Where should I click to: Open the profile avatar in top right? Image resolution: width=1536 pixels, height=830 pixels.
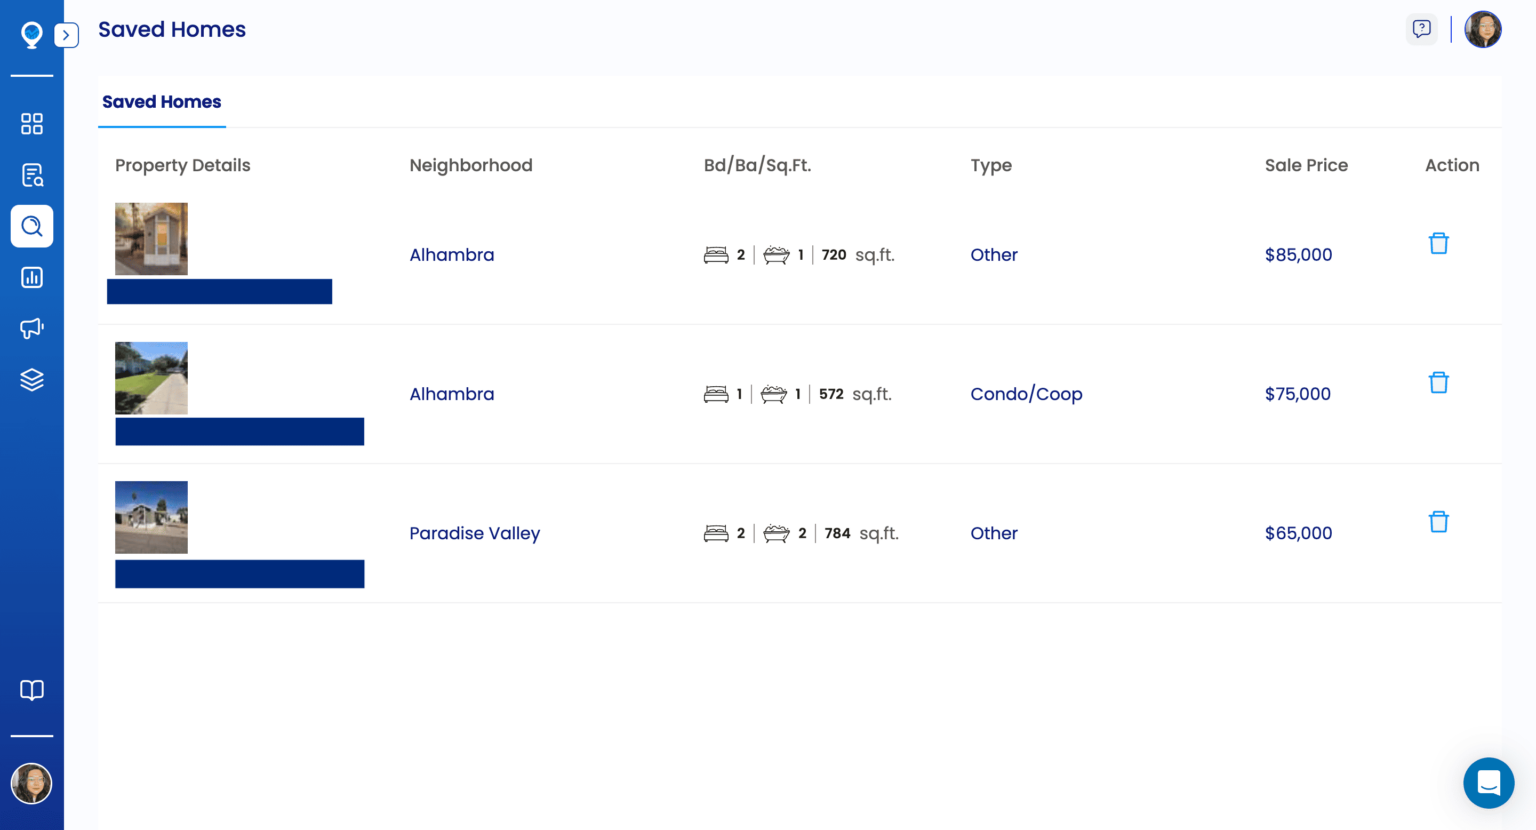pyautogui.click(x=1483, y=29)
